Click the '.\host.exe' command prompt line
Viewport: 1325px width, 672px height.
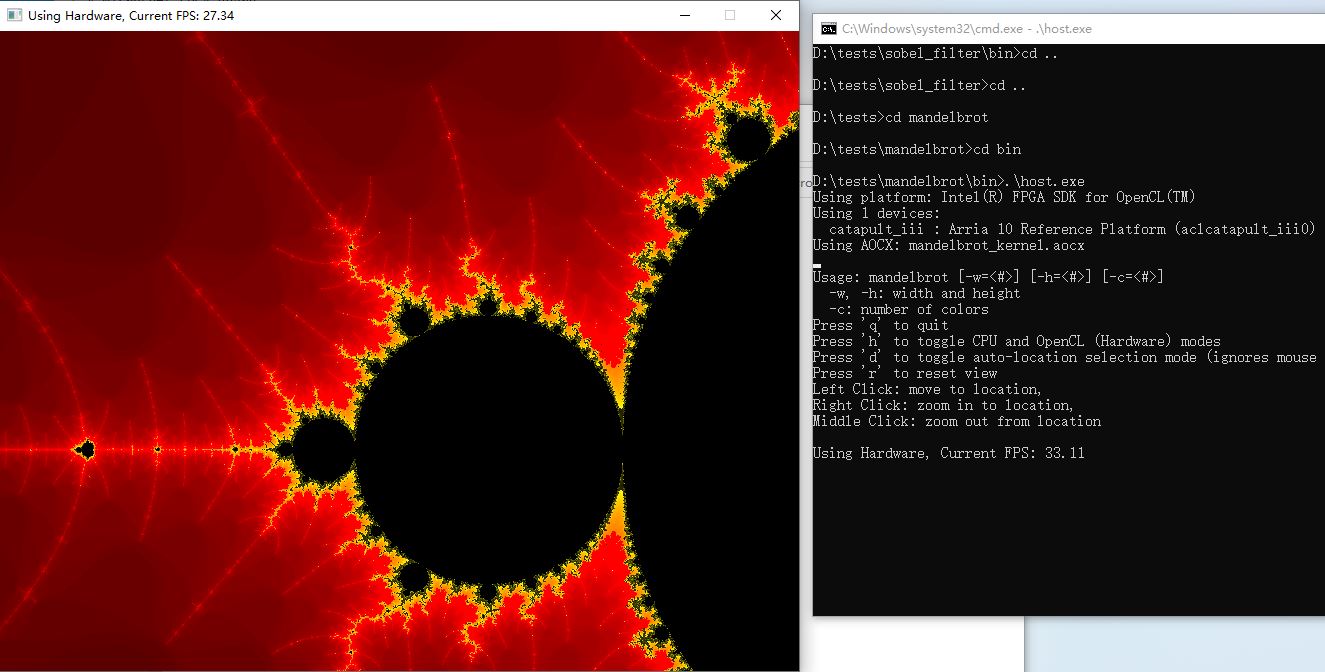click(x=948, y=181)
